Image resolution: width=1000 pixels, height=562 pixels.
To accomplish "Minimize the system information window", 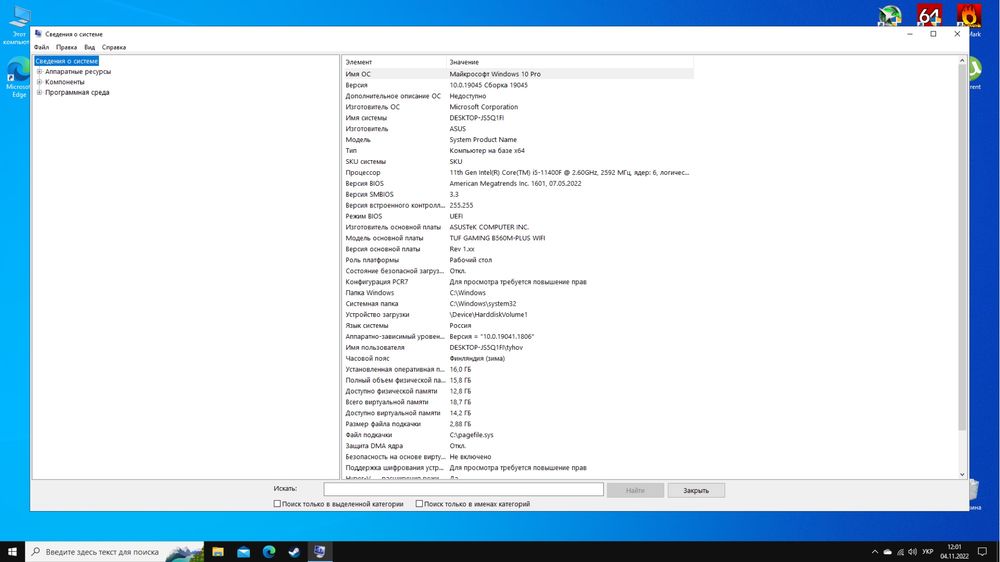I will 909,34.
